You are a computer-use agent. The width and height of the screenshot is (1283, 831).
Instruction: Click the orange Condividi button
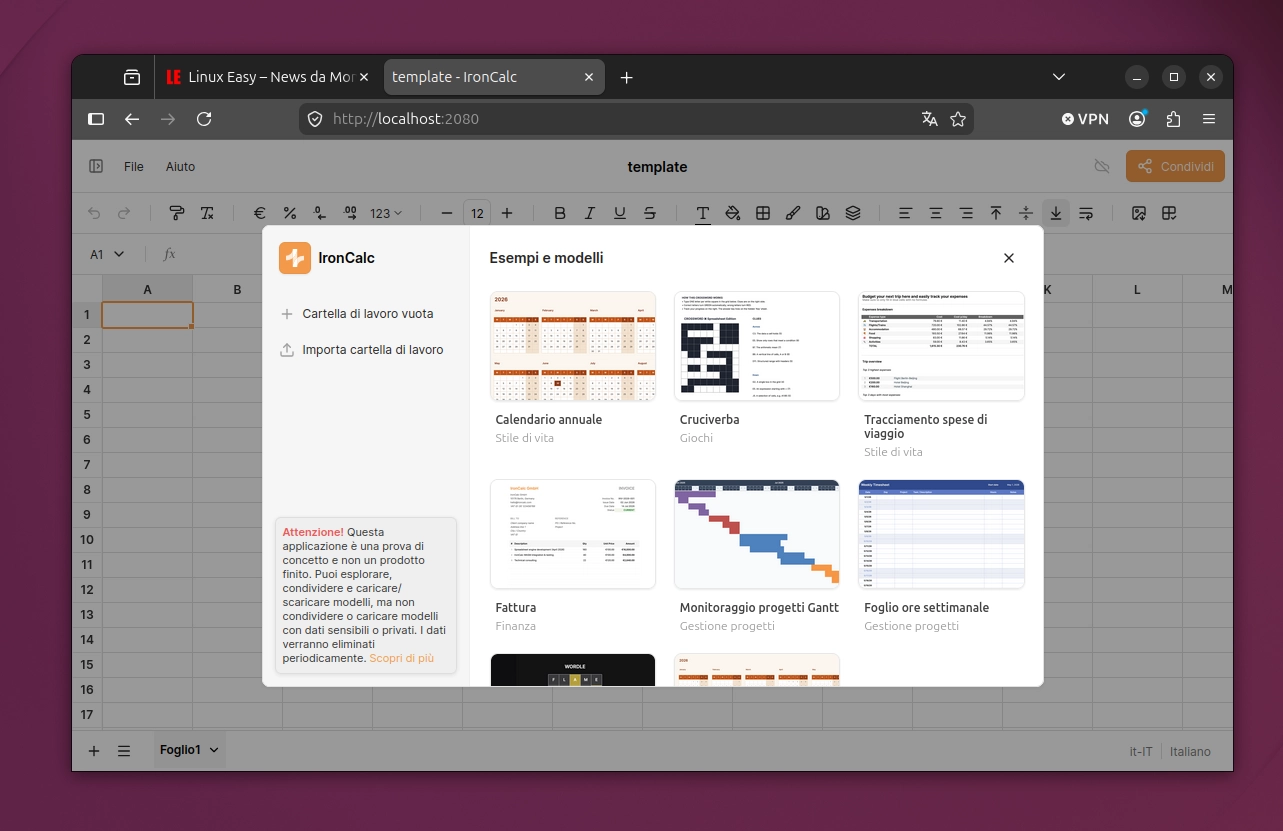[1175, 167]
